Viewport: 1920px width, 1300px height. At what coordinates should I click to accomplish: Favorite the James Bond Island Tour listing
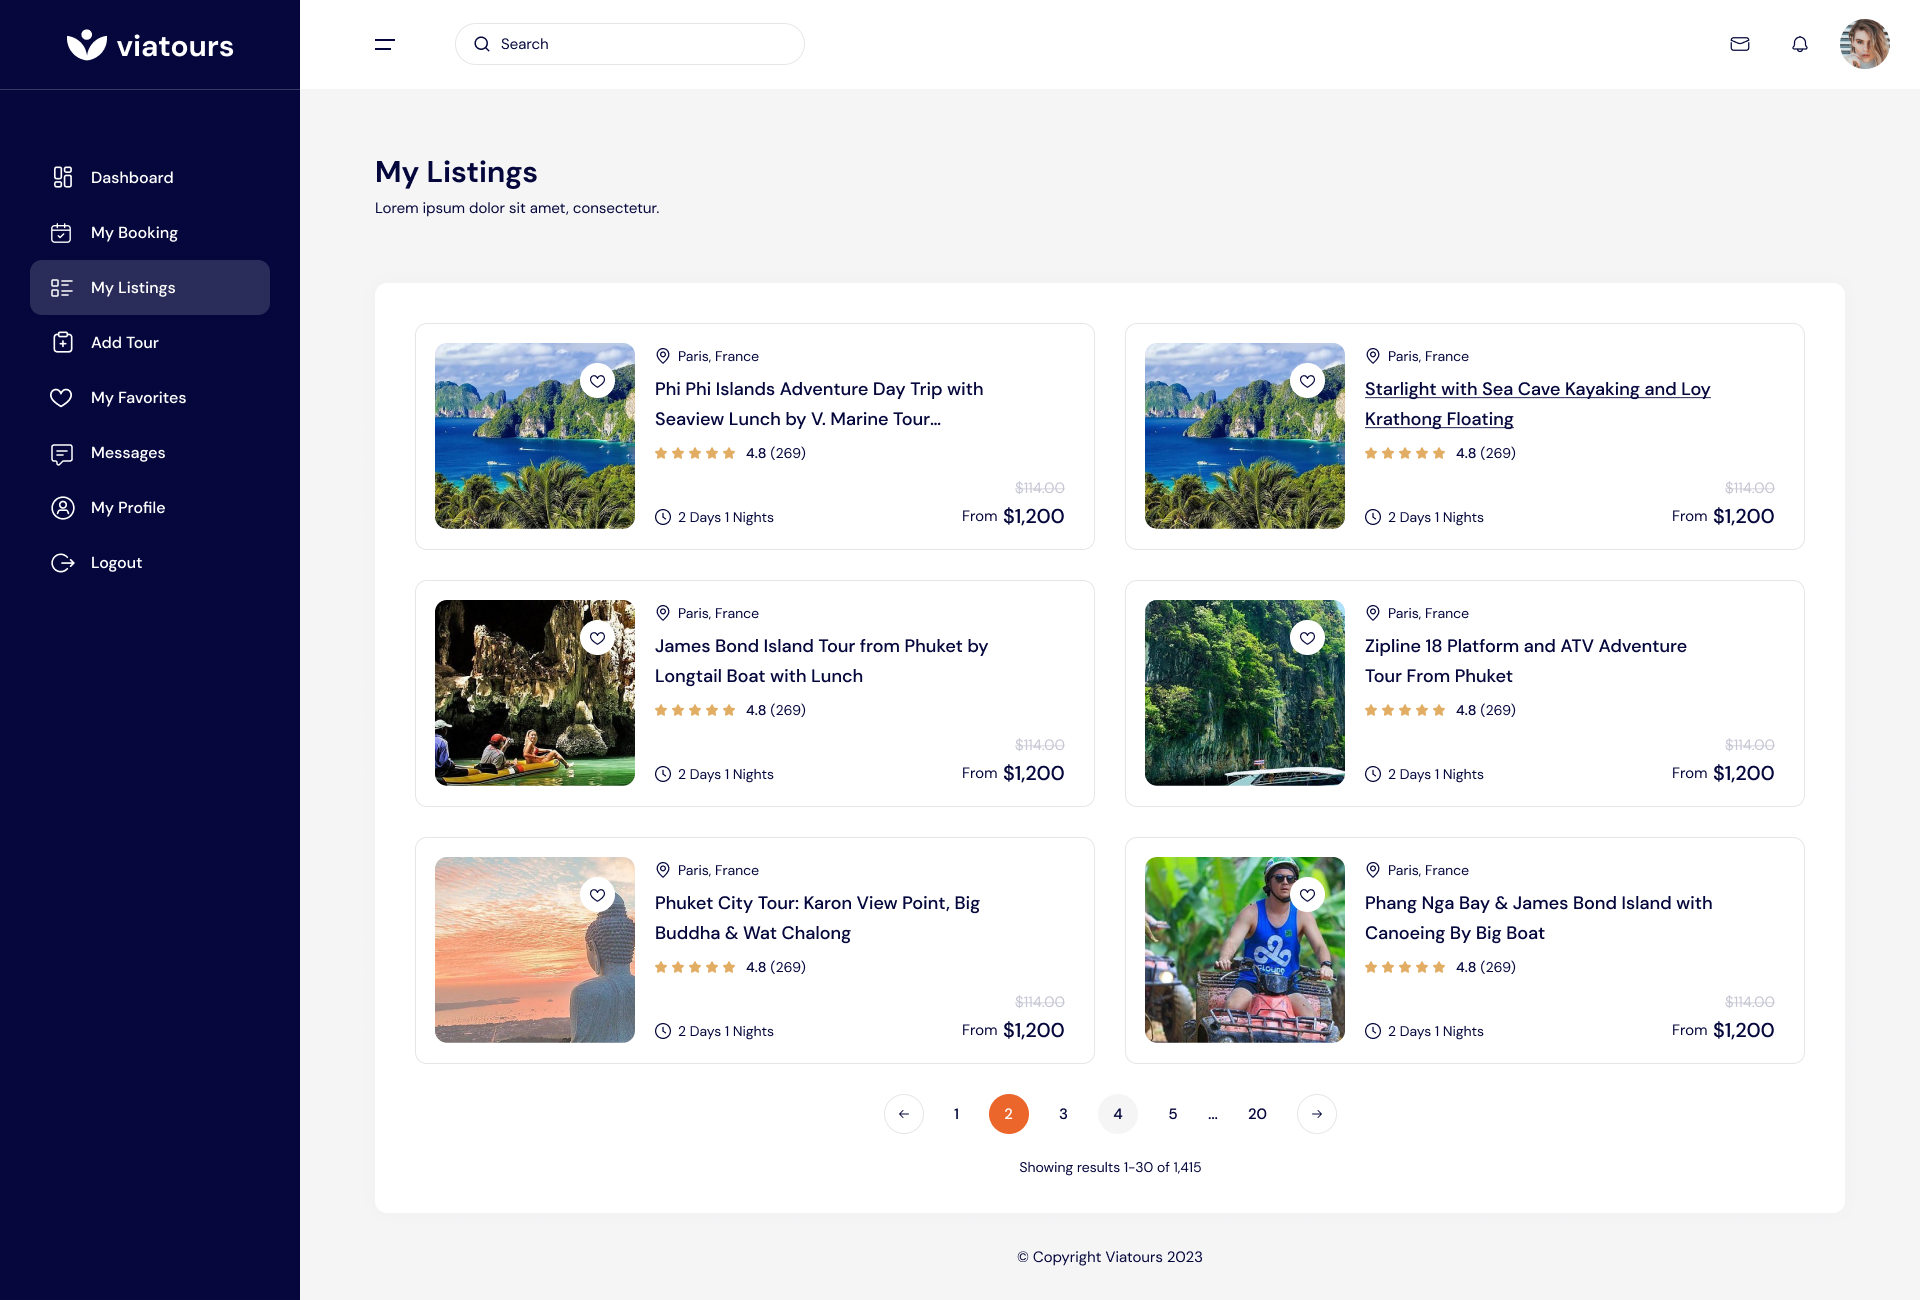click(598, 637)
